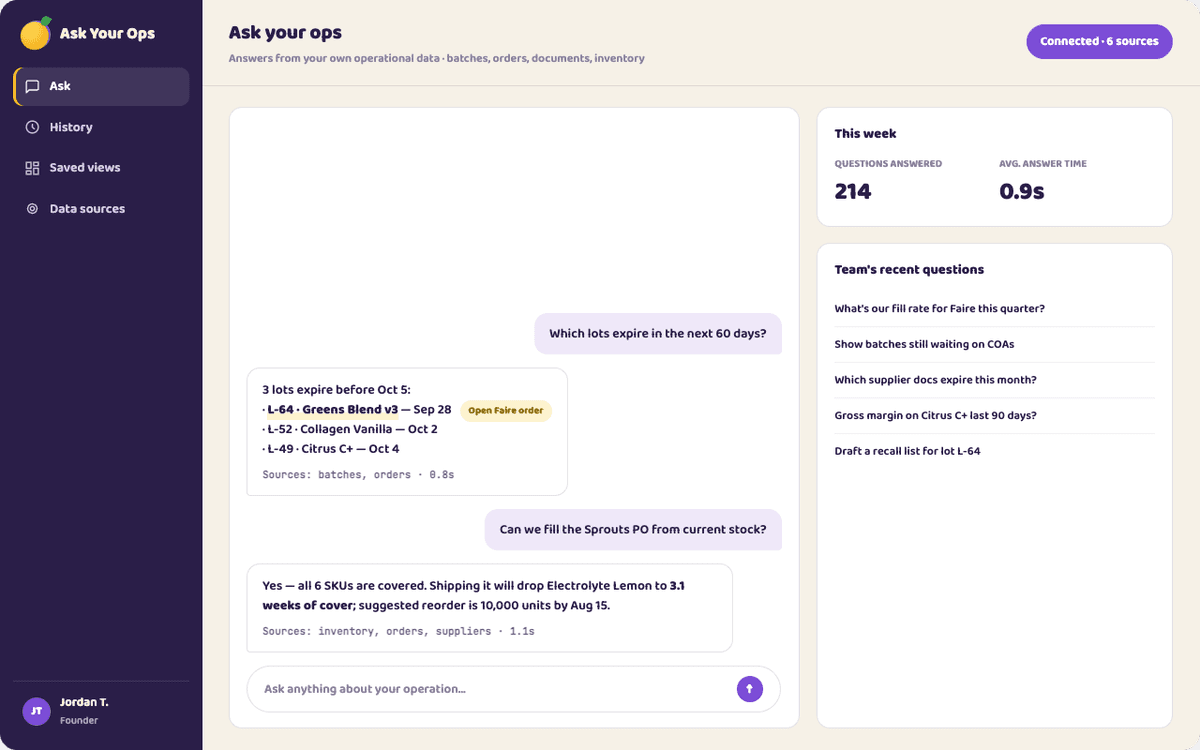Click lot L-64 Greens Blend v3 line

click(x=357, y=409)
